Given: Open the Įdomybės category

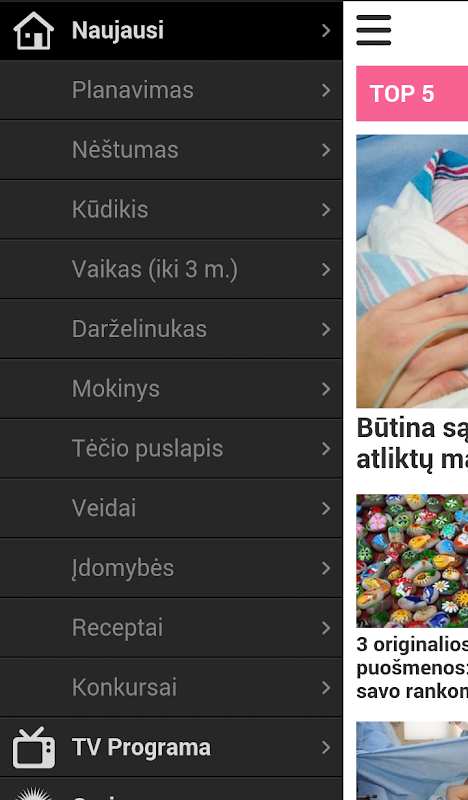Looking at the screenshot, I should [x=171, y=568].
